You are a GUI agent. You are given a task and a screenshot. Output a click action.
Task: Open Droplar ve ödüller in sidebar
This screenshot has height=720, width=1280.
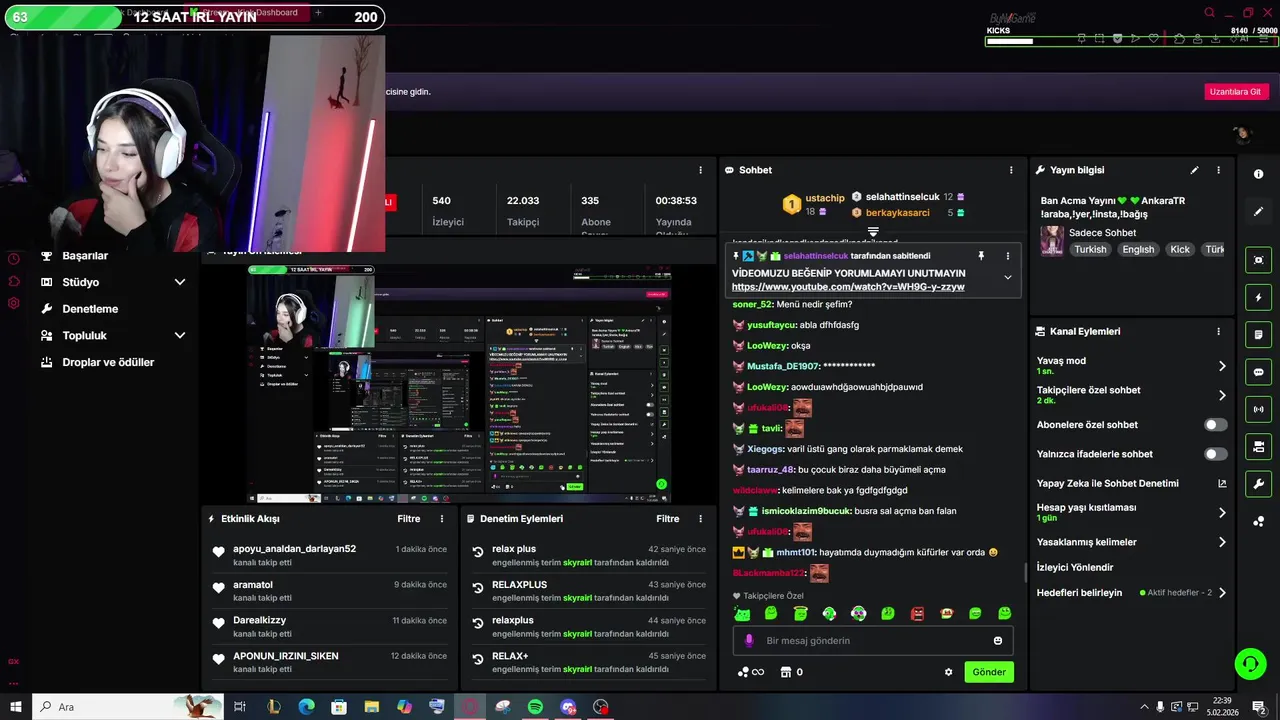point(108,362)
